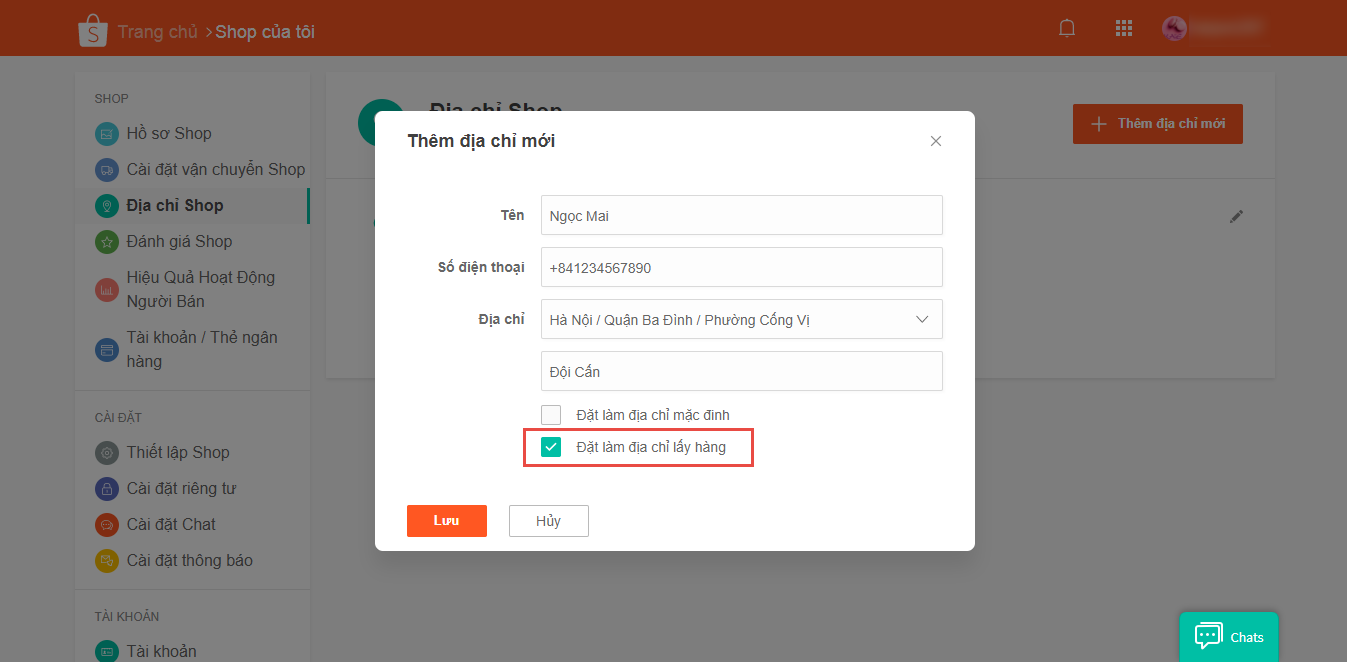Screen dimensions: 1347x662
Task: Open the green Chats widget
Action: tap(1228, 636)
